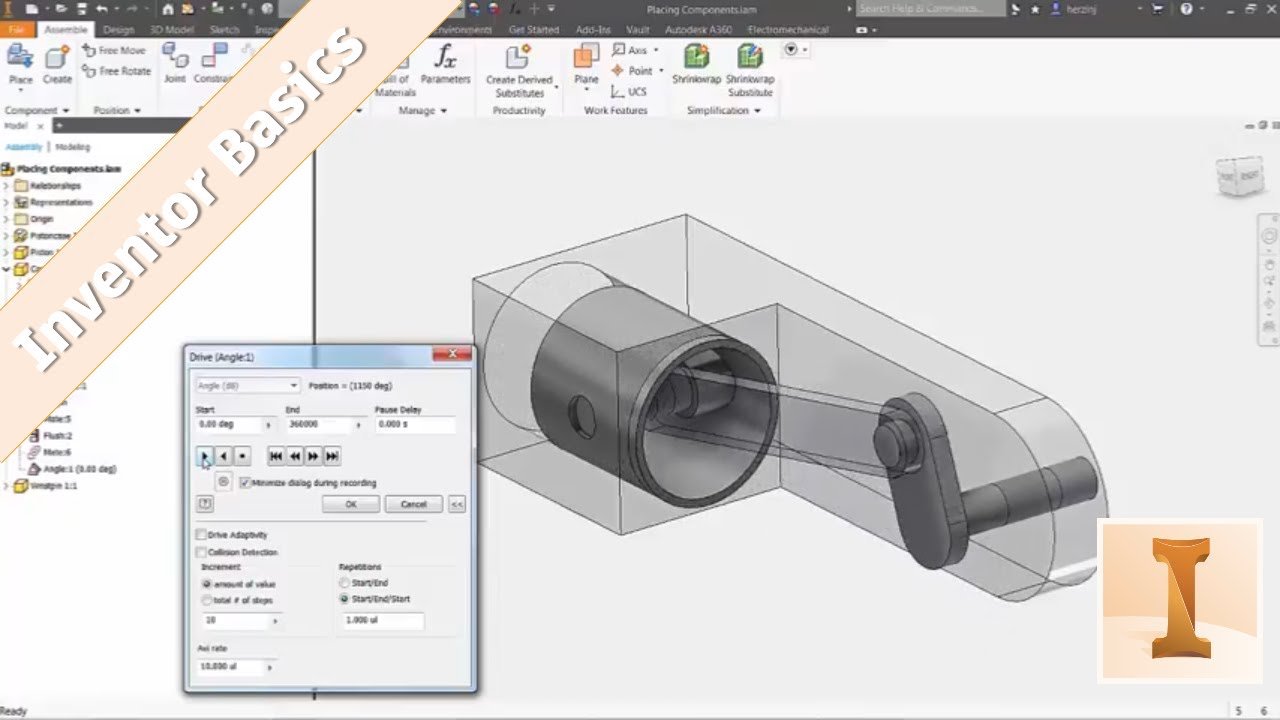The height and width of the screenshot is (720, 1280).
Task: Select the Free Move tool
Action: [x=114, y=50]
